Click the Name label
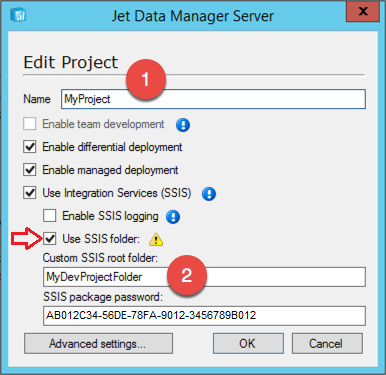The width and height of the screenshot is (386, 375). click(37, 99)
